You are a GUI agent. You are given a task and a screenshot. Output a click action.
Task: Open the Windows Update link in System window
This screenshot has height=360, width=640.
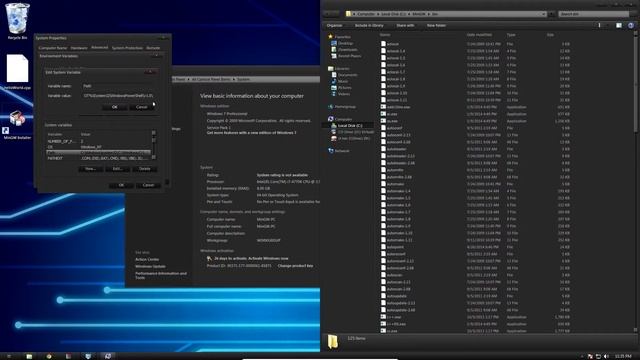[150, 266]
